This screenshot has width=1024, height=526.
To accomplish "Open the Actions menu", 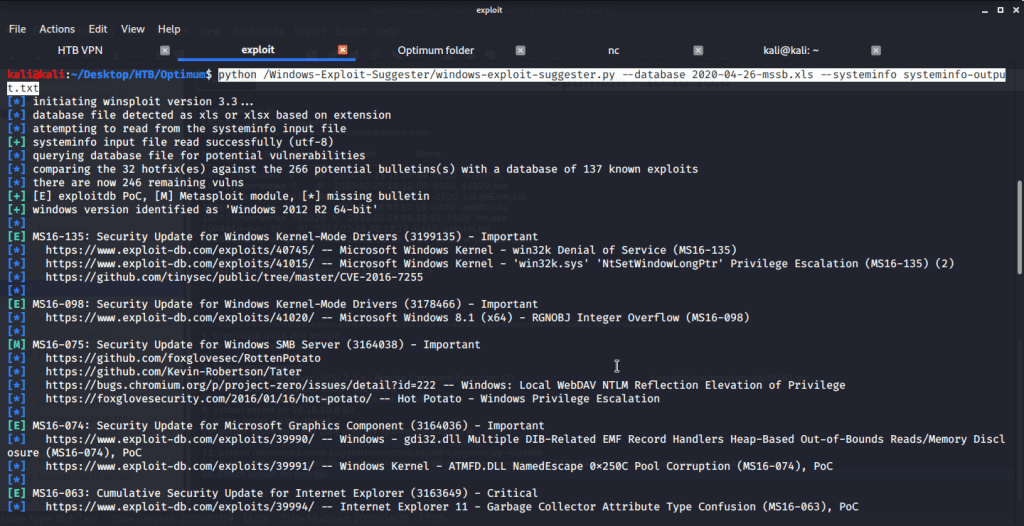I will pyautogui.click(x=57, y=29).
